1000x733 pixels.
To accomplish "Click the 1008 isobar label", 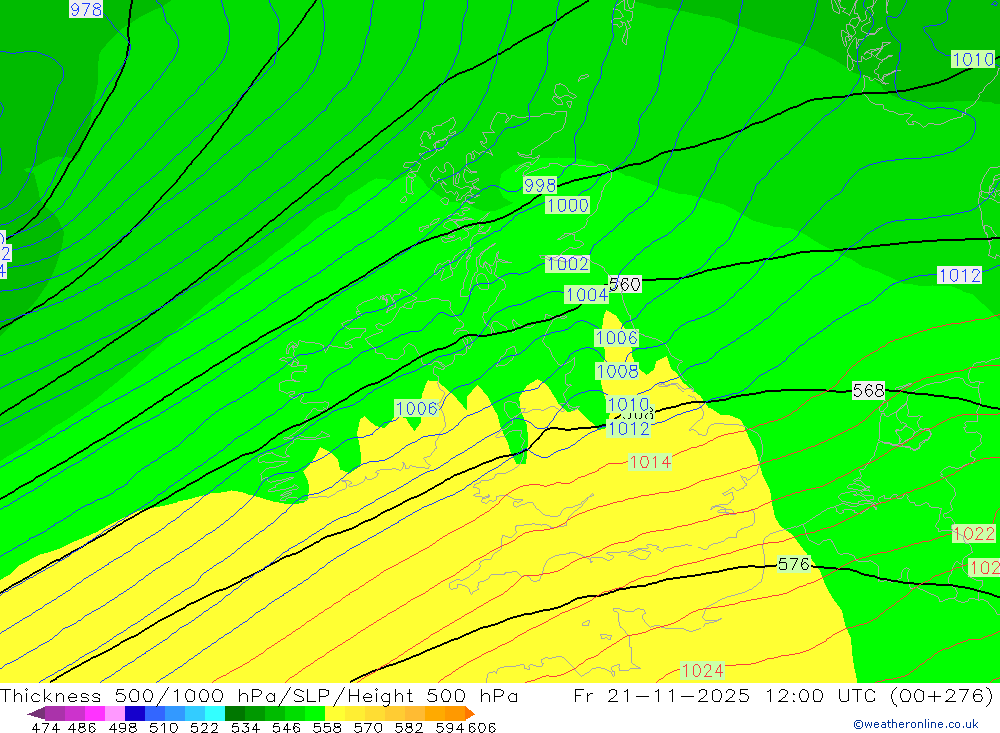I will point(617,371).
